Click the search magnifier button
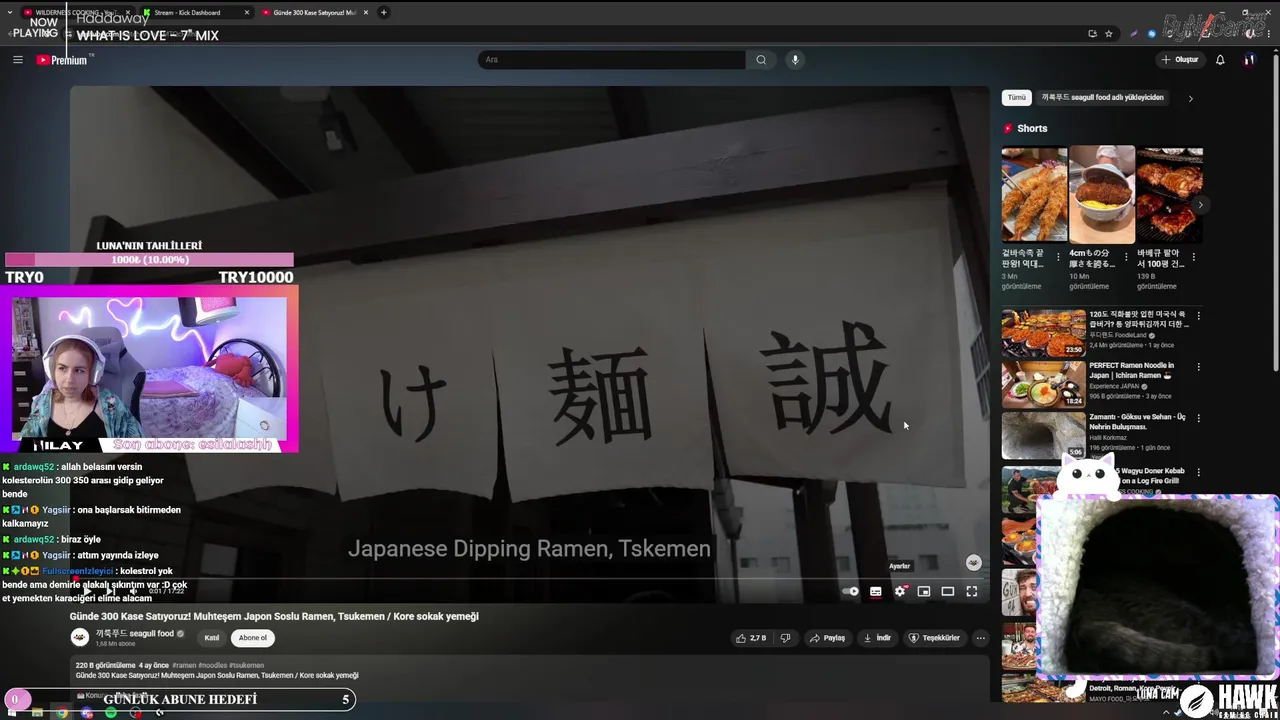The height and width of the screenshot is (720, 1280). pyautogui.click(x=761, y=60)
